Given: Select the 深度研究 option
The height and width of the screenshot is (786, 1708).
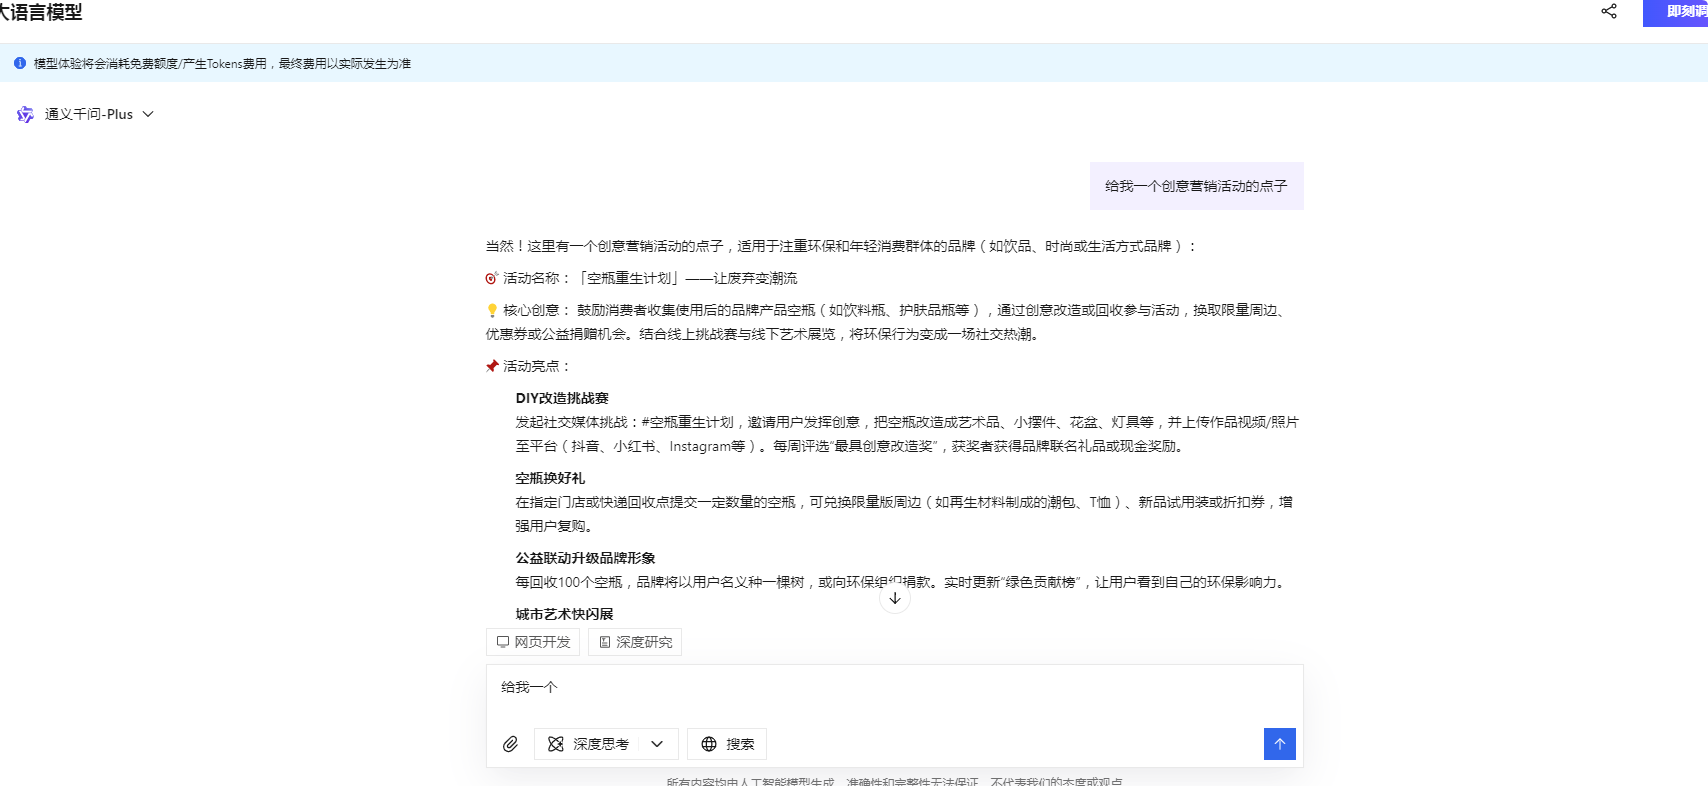Looking at the screenshot, I should coord(635,642).
